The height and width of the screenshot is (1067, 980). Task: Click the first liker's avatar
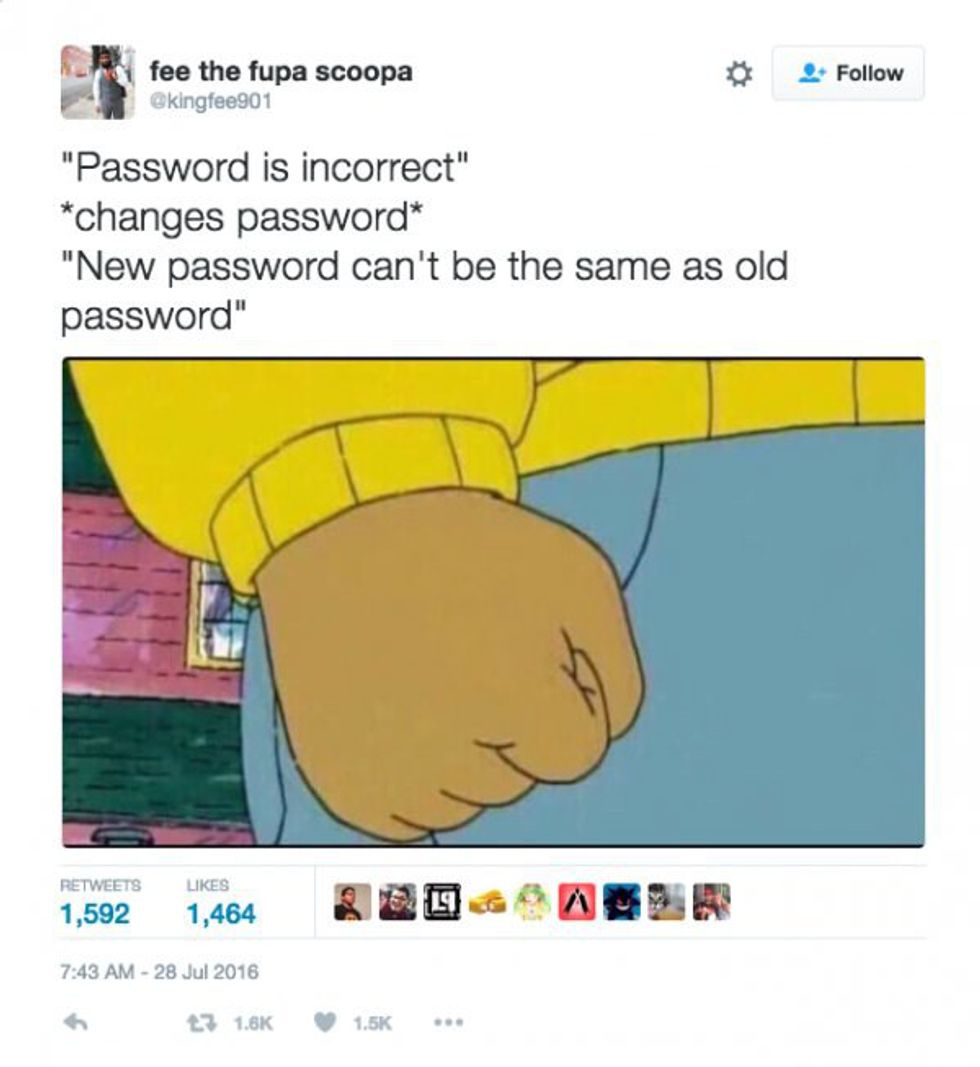(x=353, y=902)
